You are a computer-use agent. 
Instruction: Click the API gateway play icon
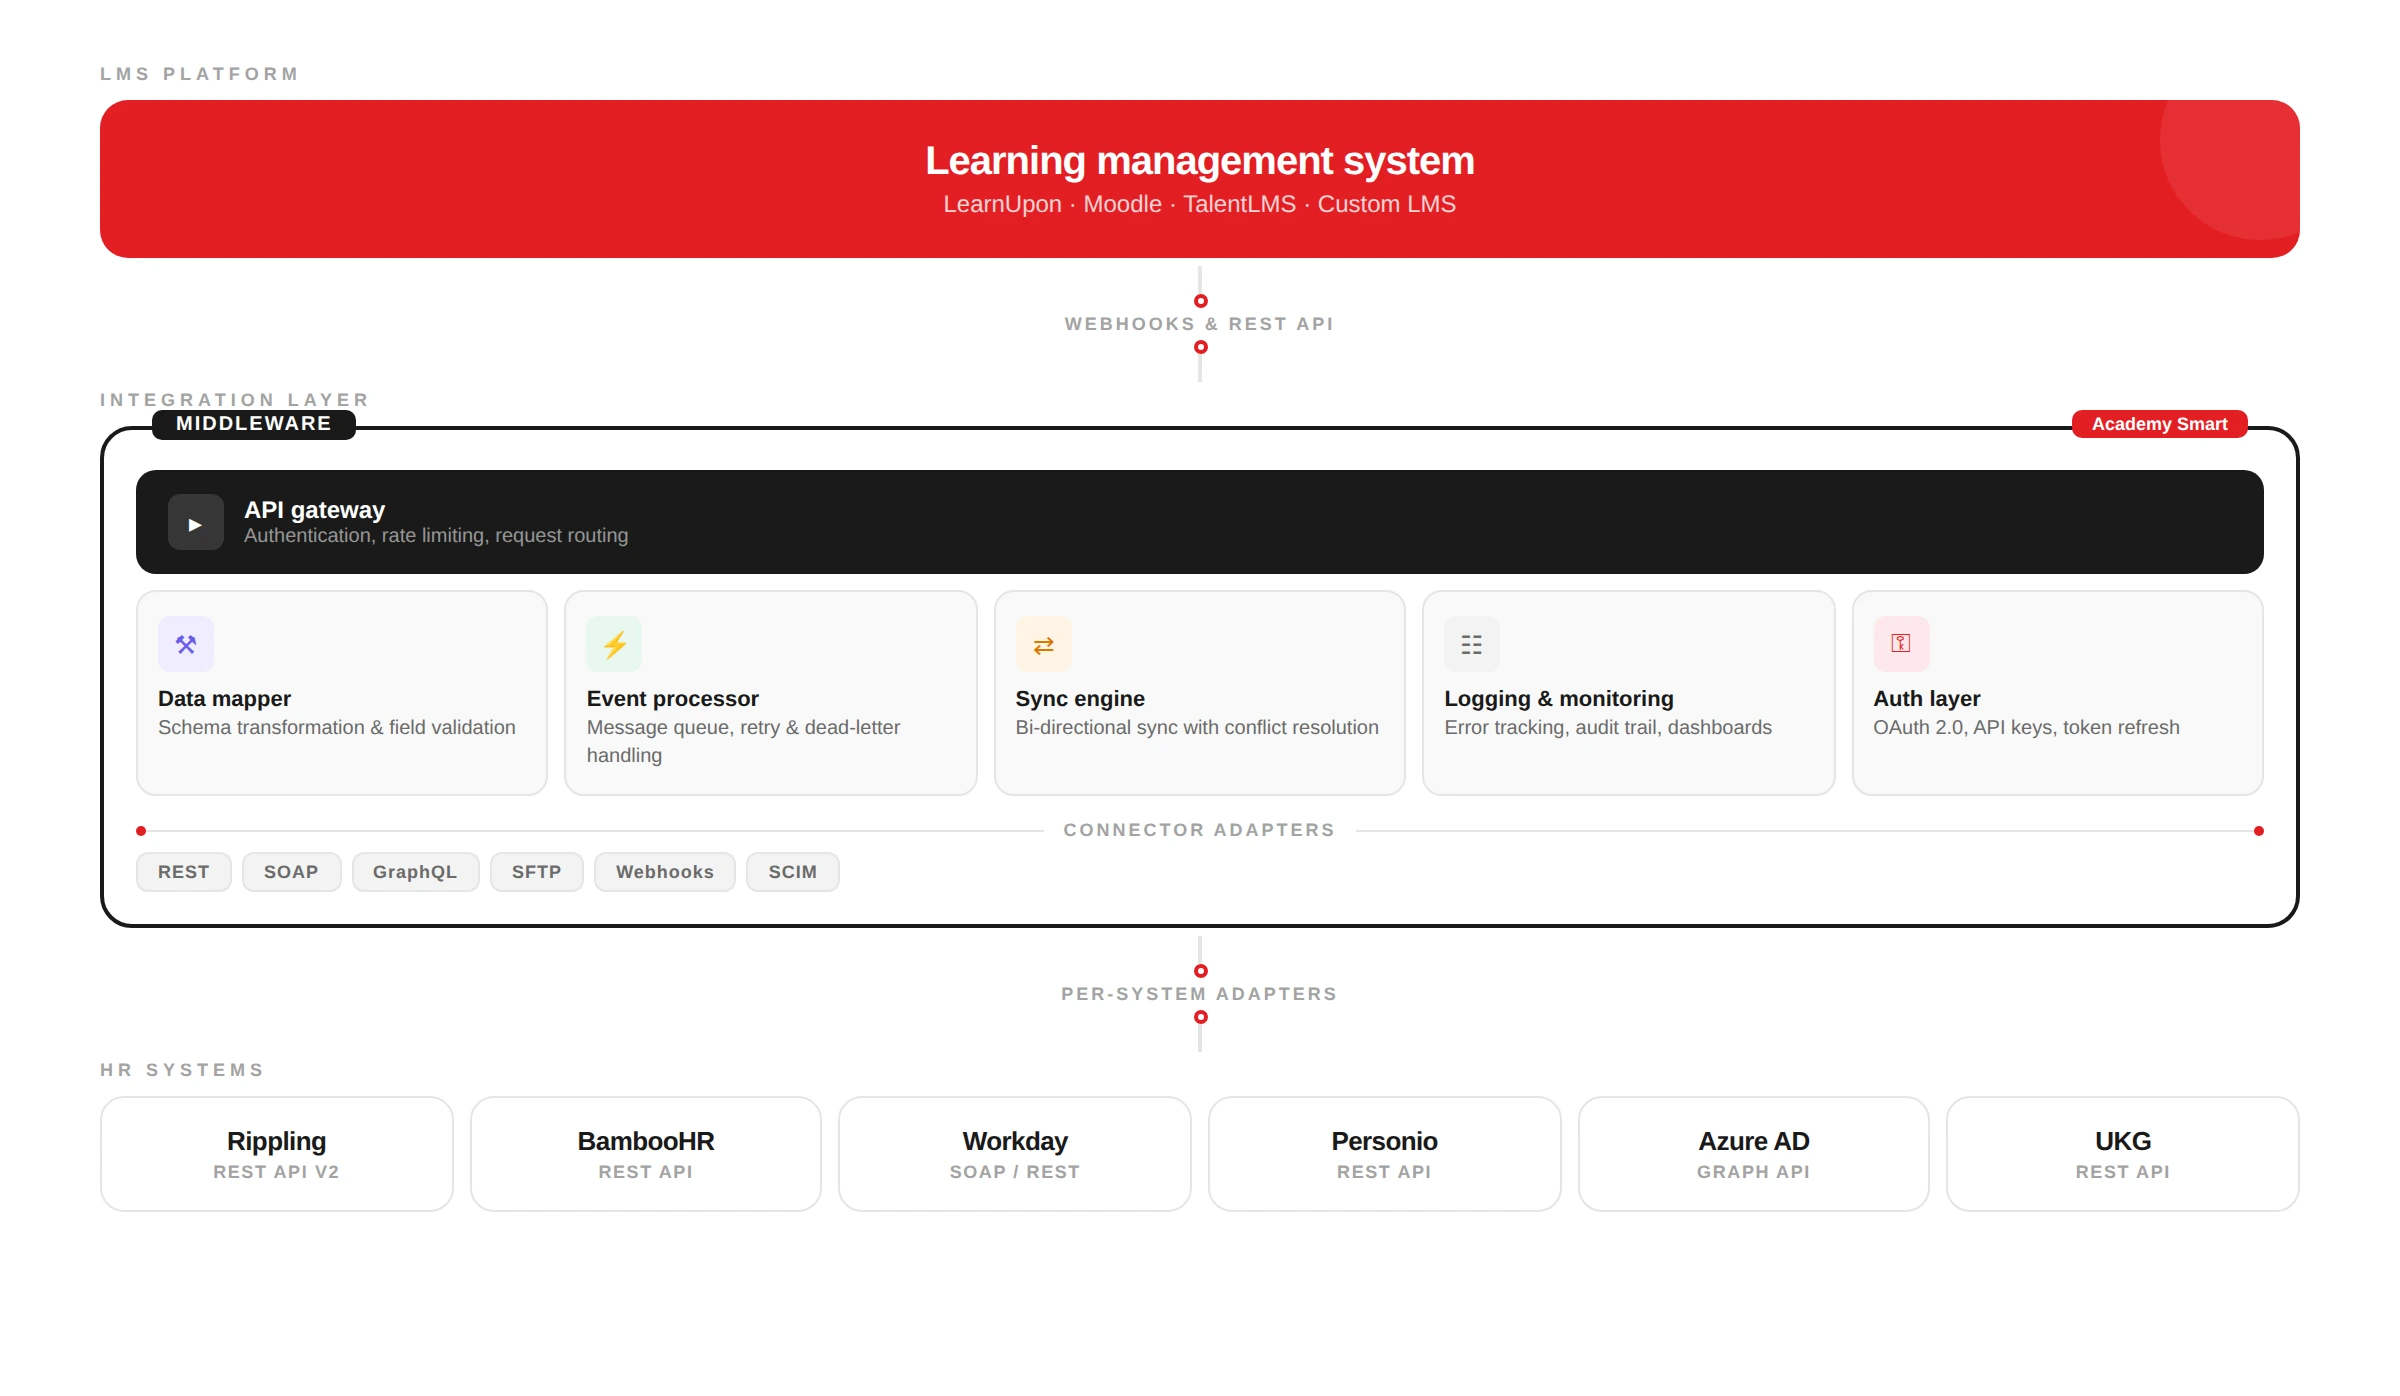click(x=195, y=523)
